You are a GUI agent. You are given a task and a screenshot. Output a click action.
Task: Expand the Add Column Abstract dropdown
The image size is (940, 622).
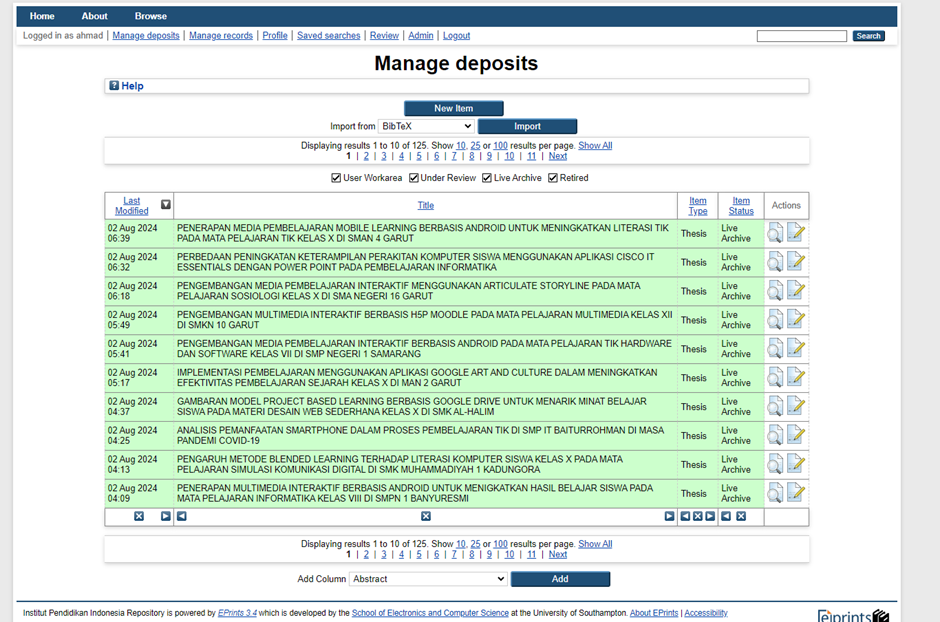(429, 579)
